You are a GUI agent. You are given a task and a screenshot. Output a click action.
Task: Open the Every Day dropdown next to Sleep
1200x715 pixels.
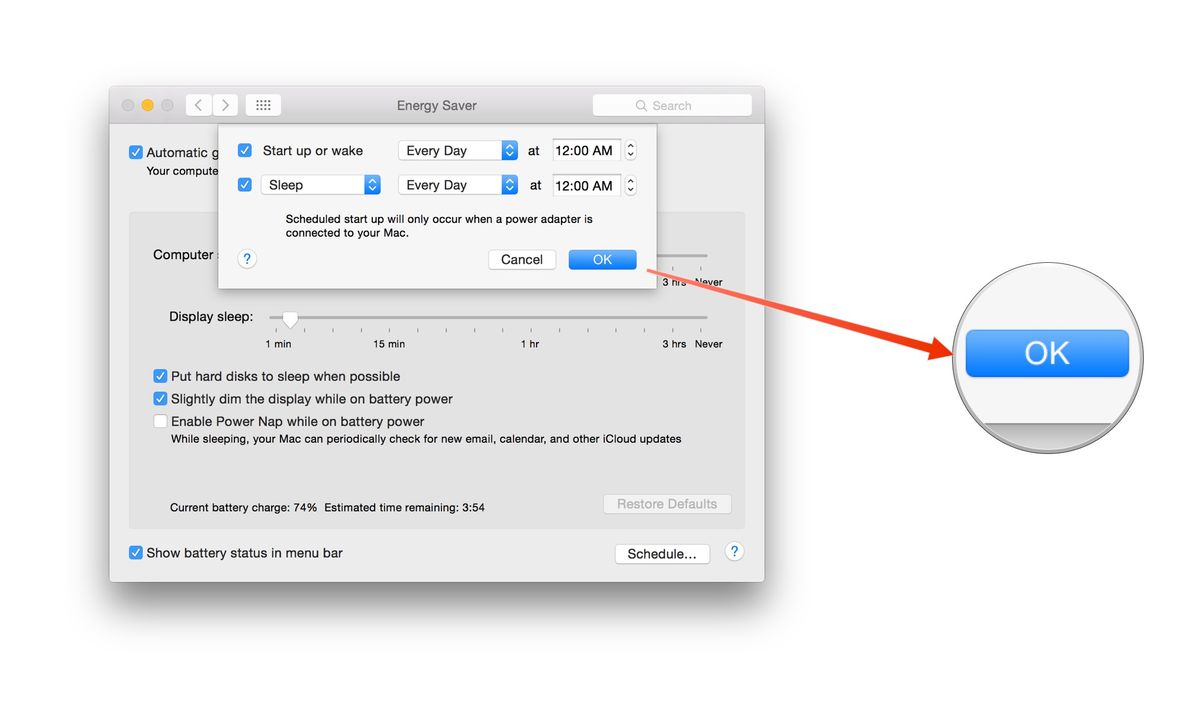[457, 184]
